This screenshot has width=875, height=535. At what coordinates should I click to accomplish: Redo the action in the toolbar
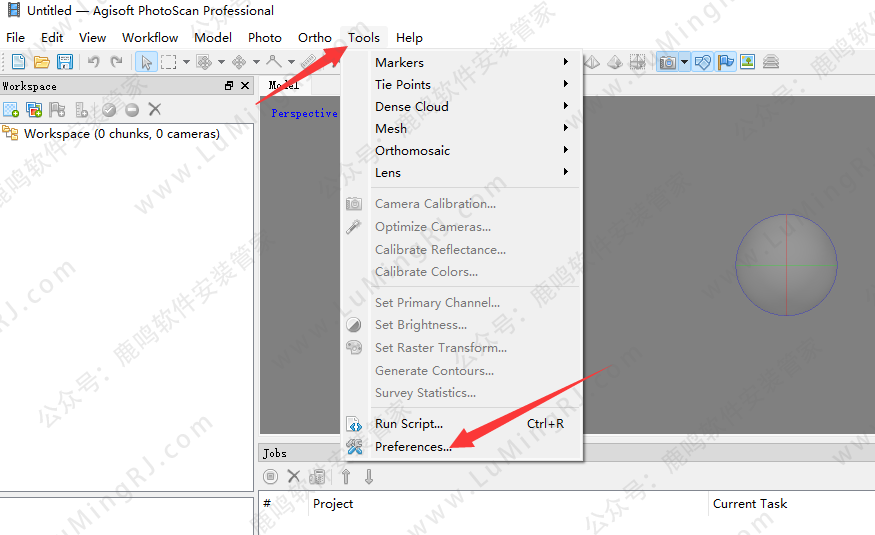click(x=116, y=61)
